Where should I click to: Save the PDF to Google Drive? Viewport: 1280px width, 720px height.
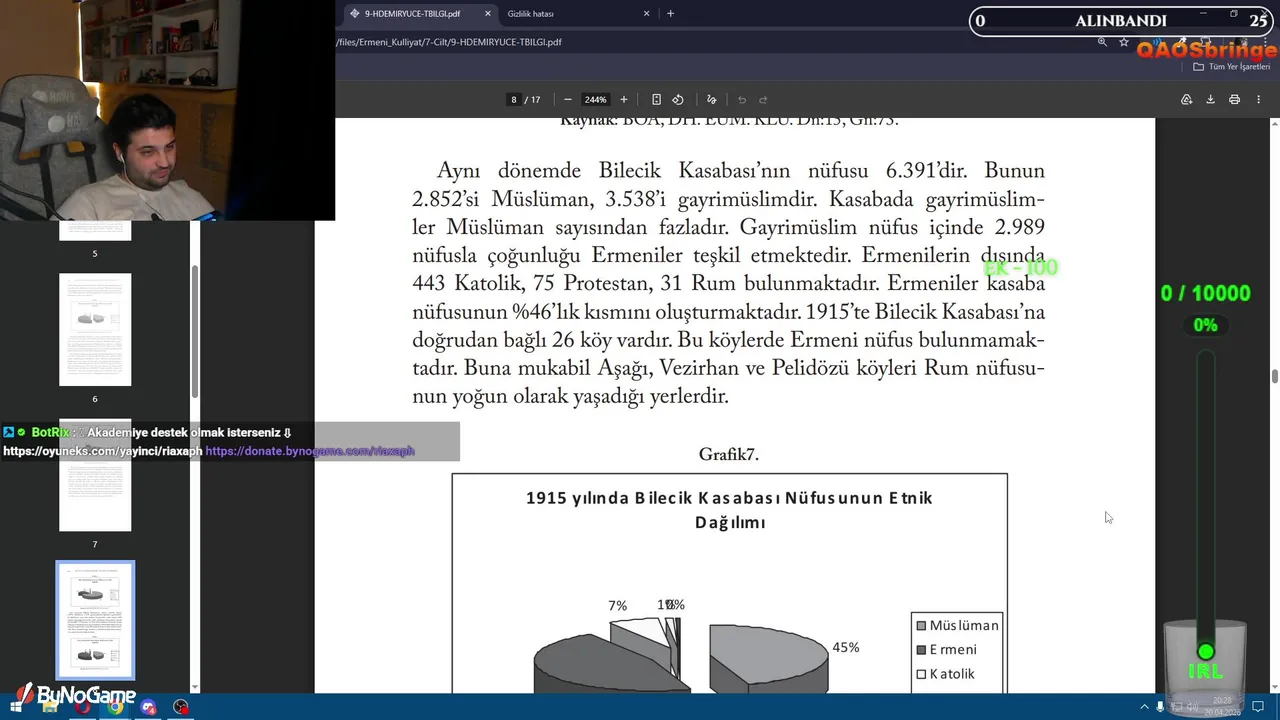[1186, 100]
